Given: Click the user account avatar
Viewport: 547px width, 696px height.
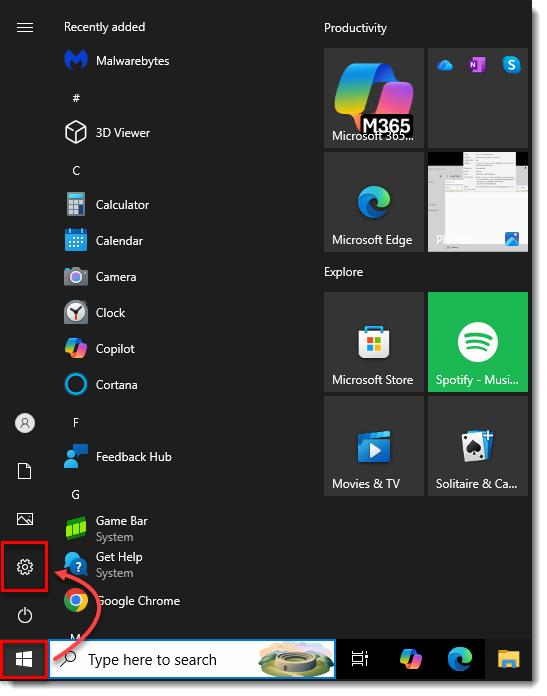Looking at the screenshot, I should 25,423.
